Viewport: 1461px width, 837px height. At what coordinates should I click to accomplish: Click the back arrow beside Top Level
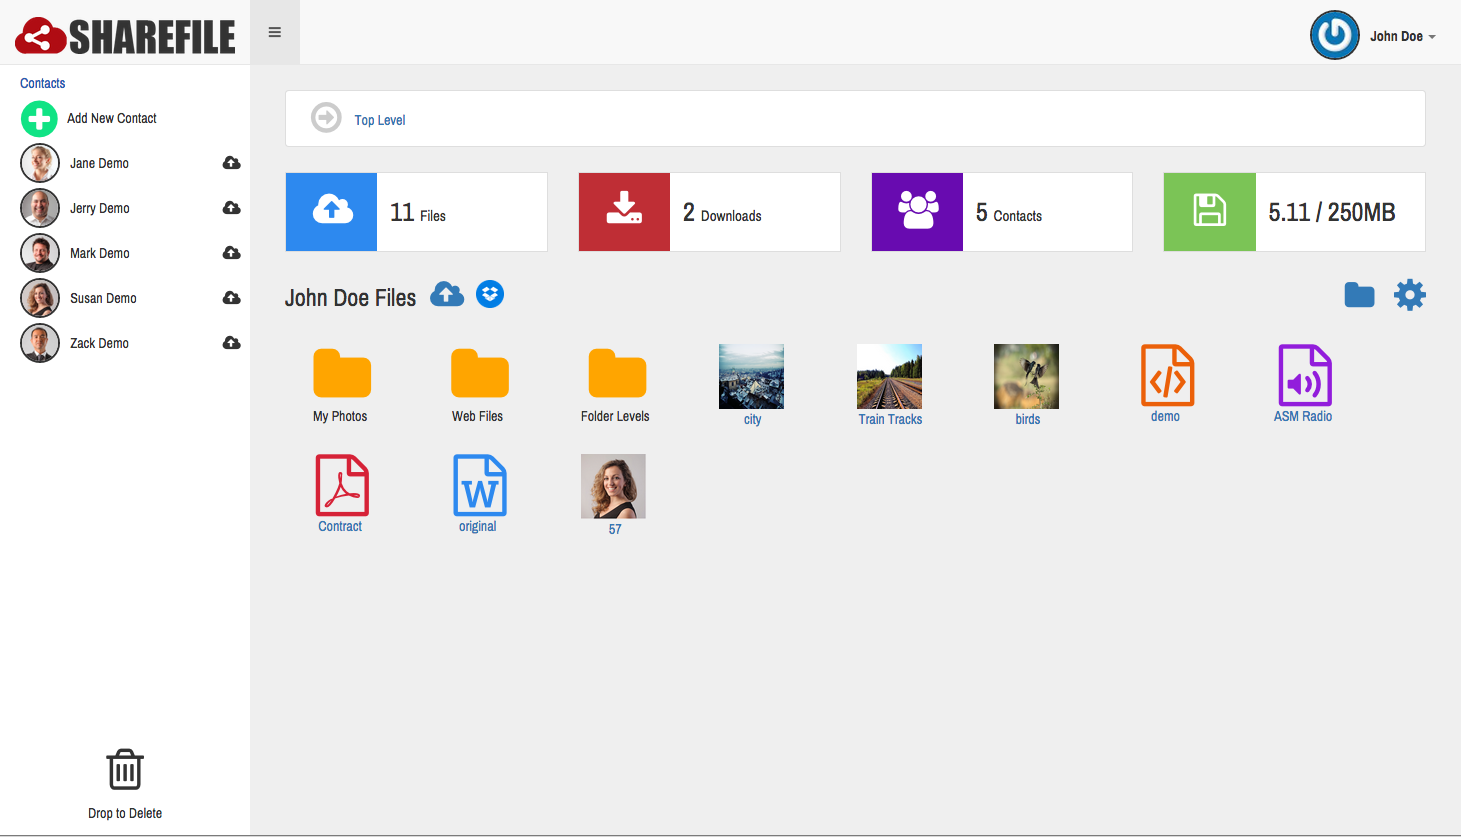pos(326,118)
